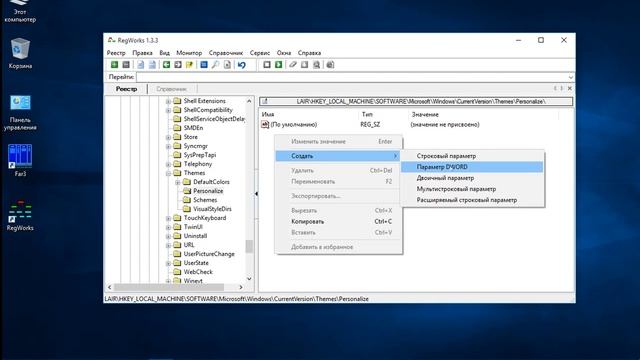Click inside the Перейти address input field
The width and height of the screenshot is (640, 360).
coord(352,77)
